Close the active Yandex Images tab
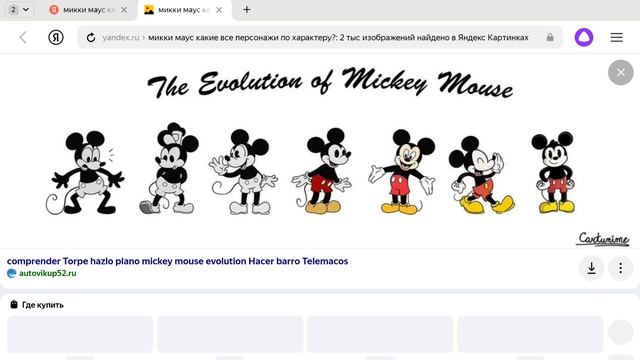This screenshot has width=640, height=360. tap(219, 10)
